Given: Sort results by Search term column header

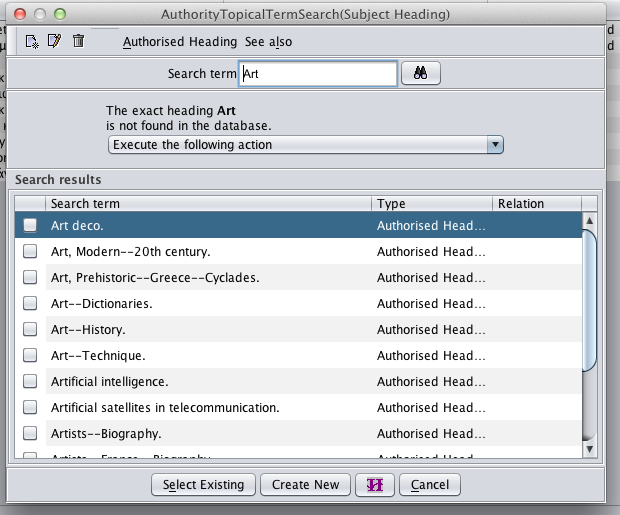Looking at the screenshot, I should (x=207, y=204).
